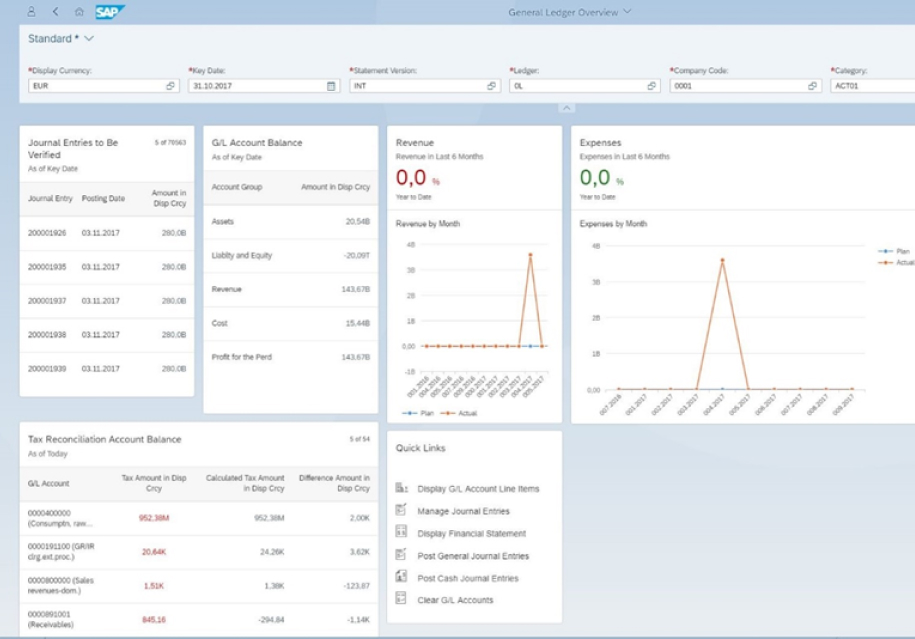
Task: Open the Standard variant dropdown
Action: coord(89,39)
